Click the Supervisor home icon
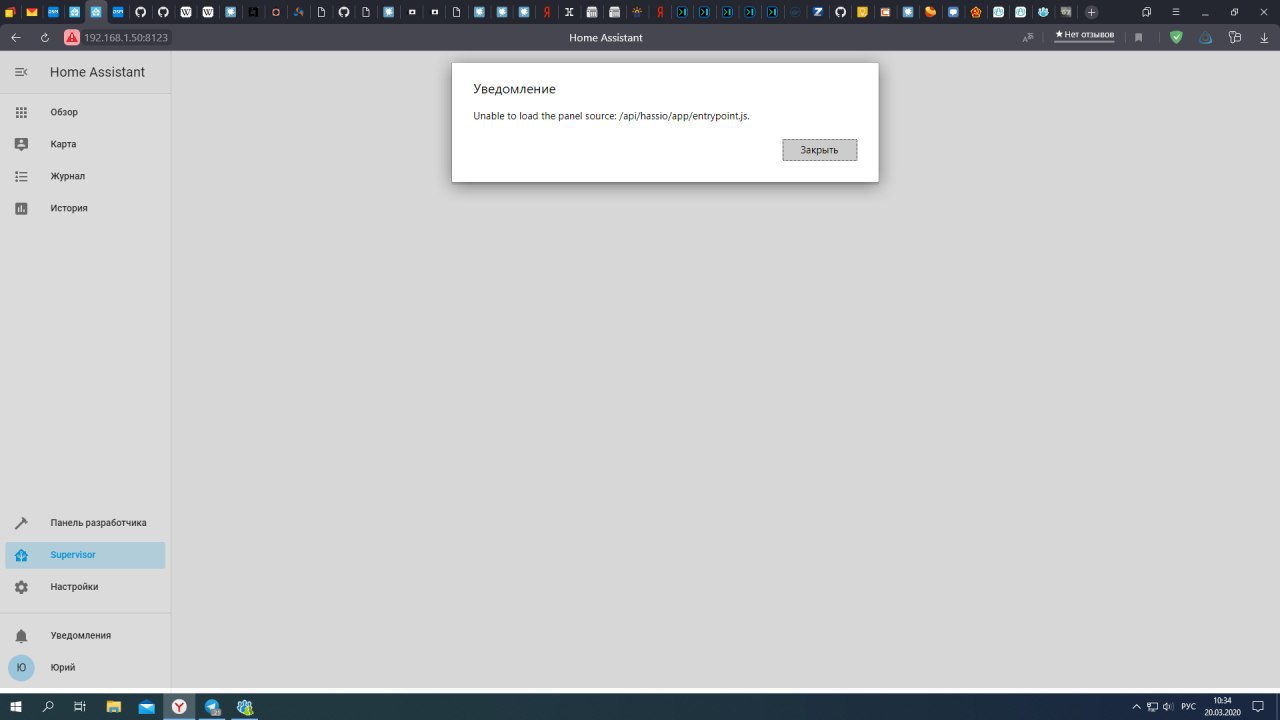Image resolution: width=1280 pixels, height=720 pixels. [21, 555]
